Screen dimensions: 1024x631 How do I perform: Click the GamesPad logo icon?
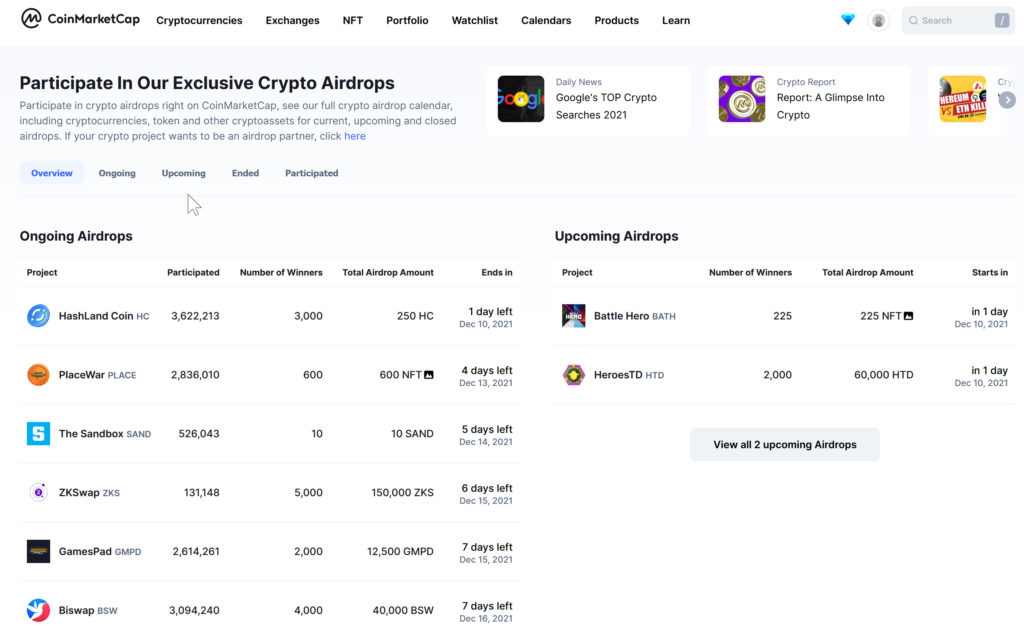point(38,551)
